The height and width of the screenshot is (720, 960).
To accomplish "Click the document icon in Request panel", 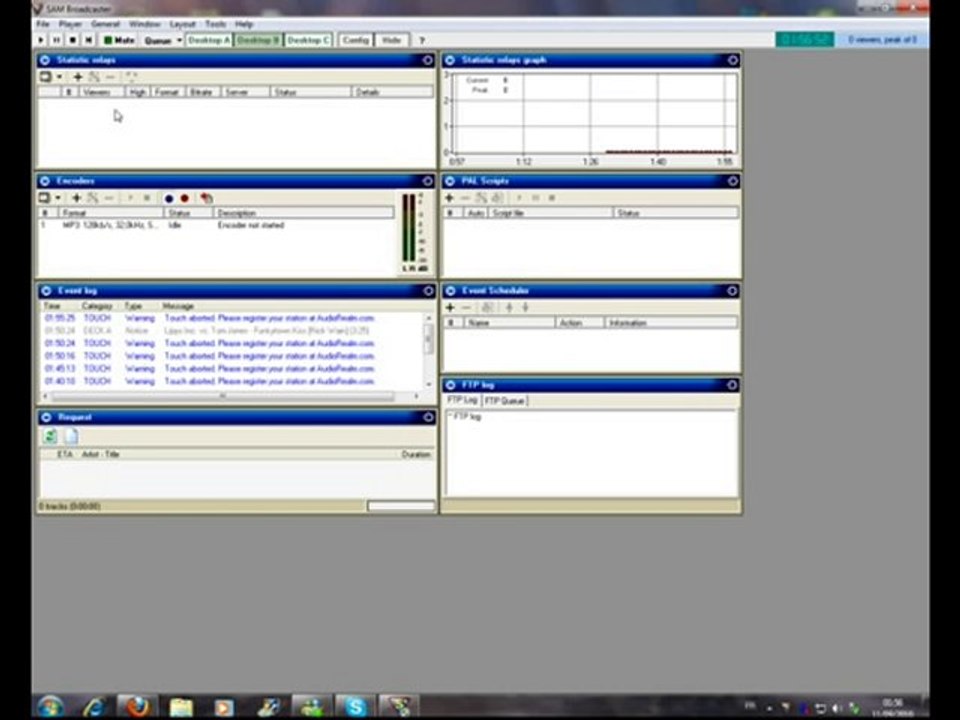I will point(72,436).
